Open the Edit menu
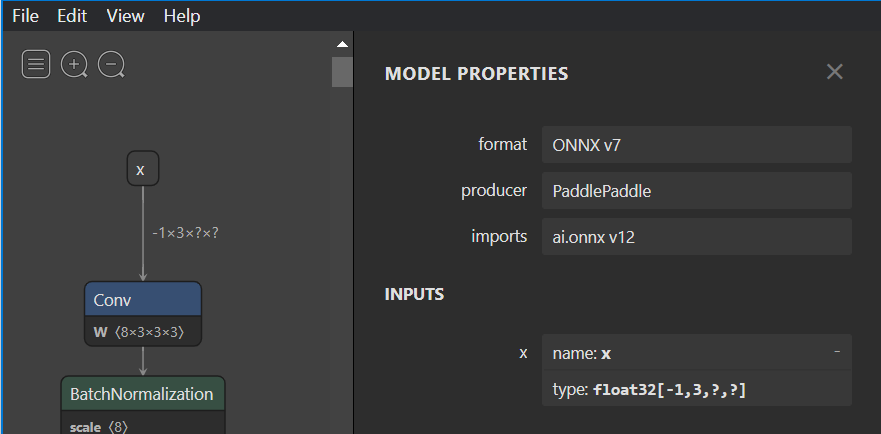The width and height of the screenshot is (881, 434). (72, 16)
